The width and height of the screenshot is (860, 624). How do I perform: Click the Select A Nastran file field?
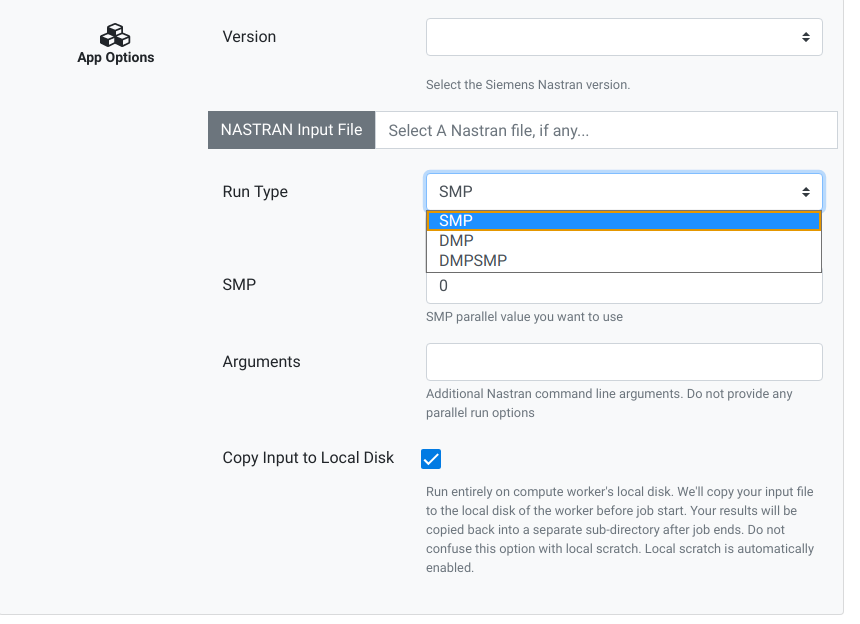[x=606, y=131]
